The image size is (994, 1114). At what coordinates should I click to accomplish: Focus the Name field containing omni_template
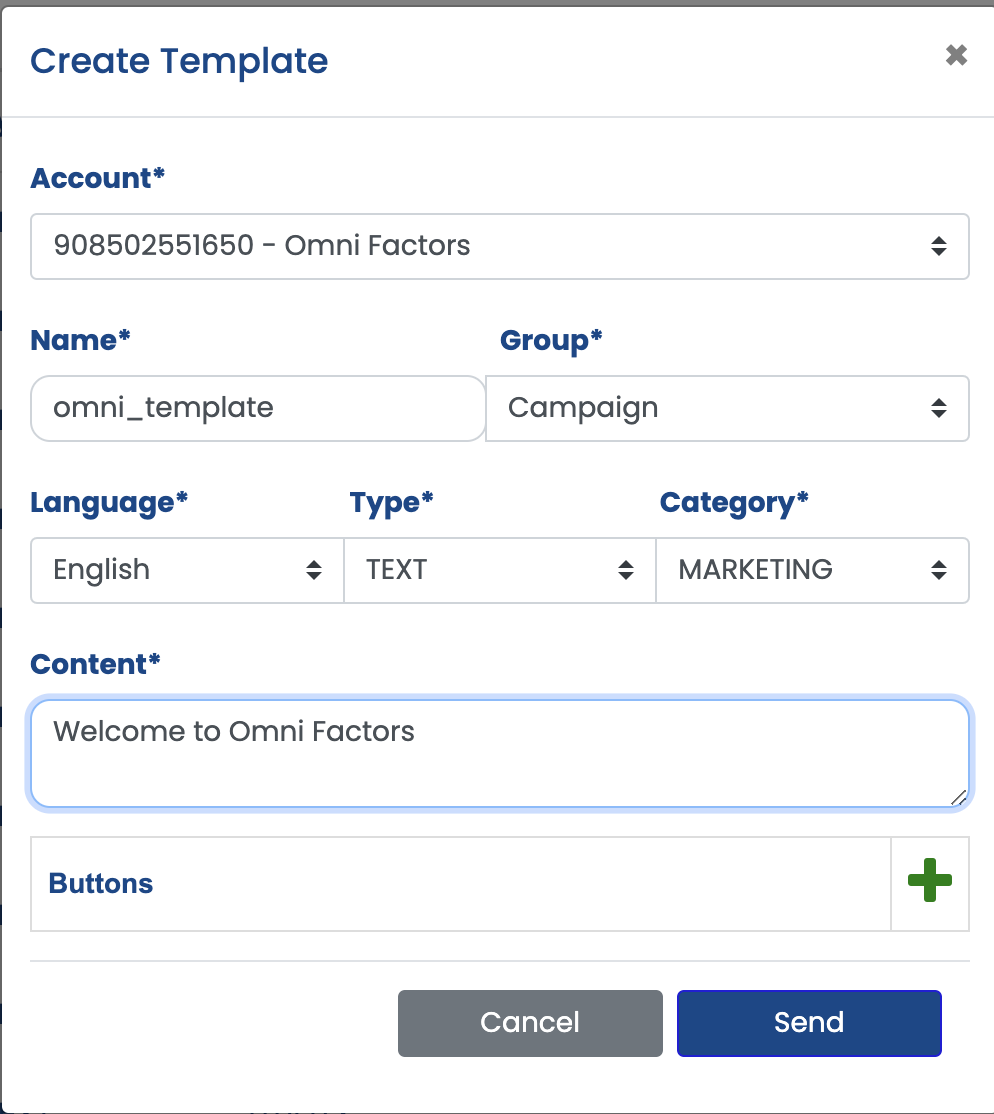click(x=258, y=409)
